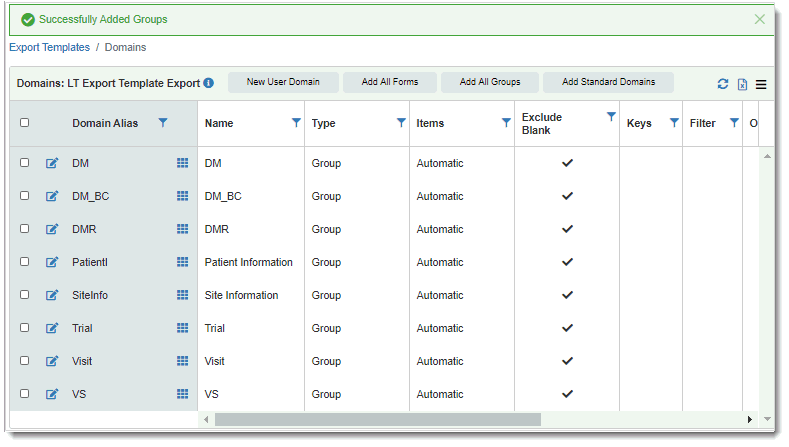Open grid icon for VS row
Screen dimensions: 789x447
[183, 394]
